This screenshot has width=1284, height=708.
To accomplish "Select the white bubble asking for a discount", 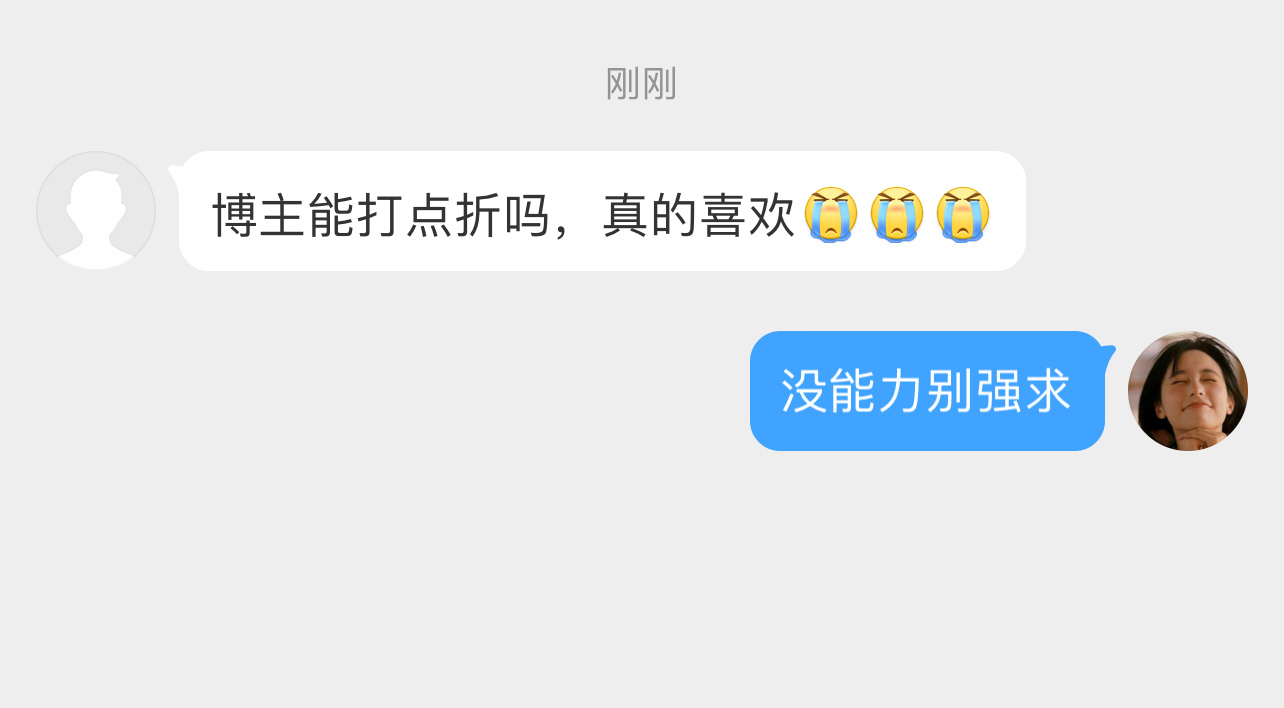I will 602,211.
